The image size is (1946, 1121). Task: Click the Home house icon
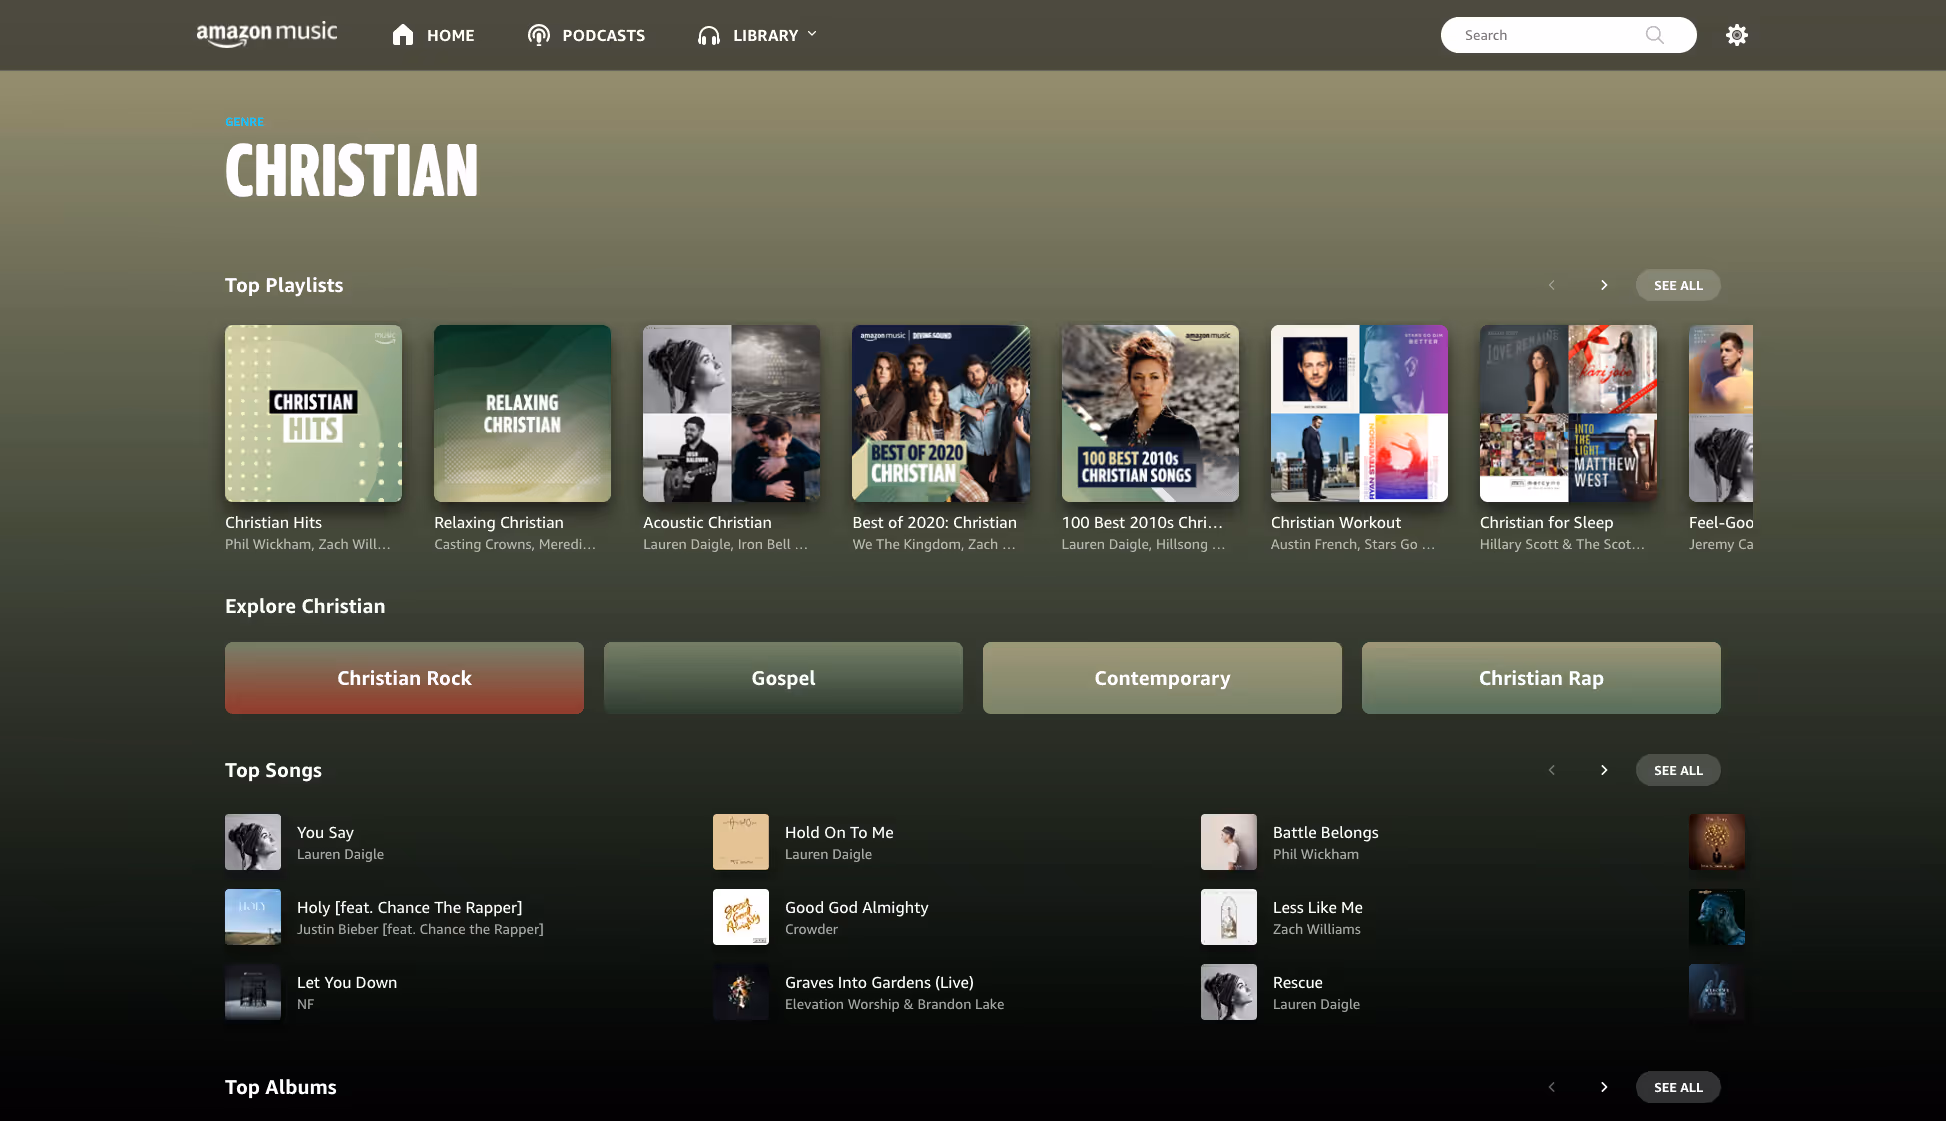[x=403, y=35]
